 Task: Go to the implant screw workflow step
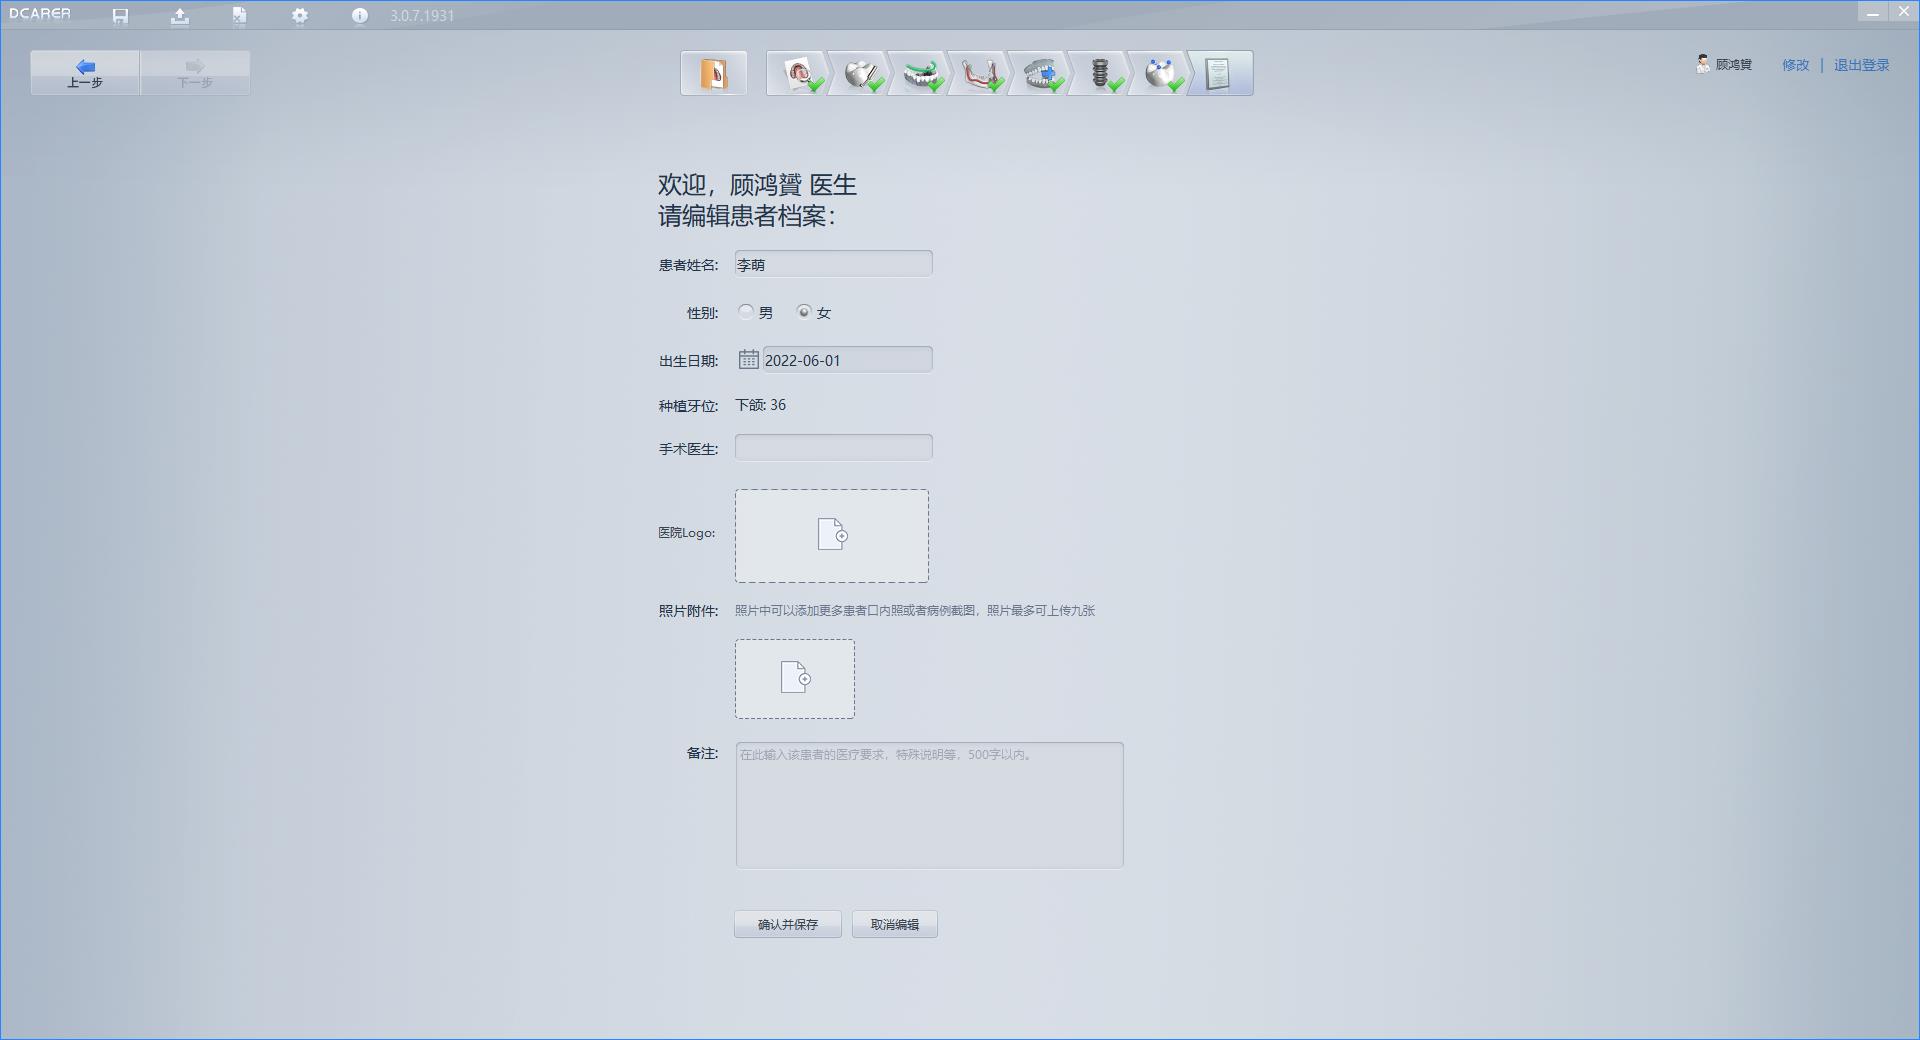click(1100, 73)
